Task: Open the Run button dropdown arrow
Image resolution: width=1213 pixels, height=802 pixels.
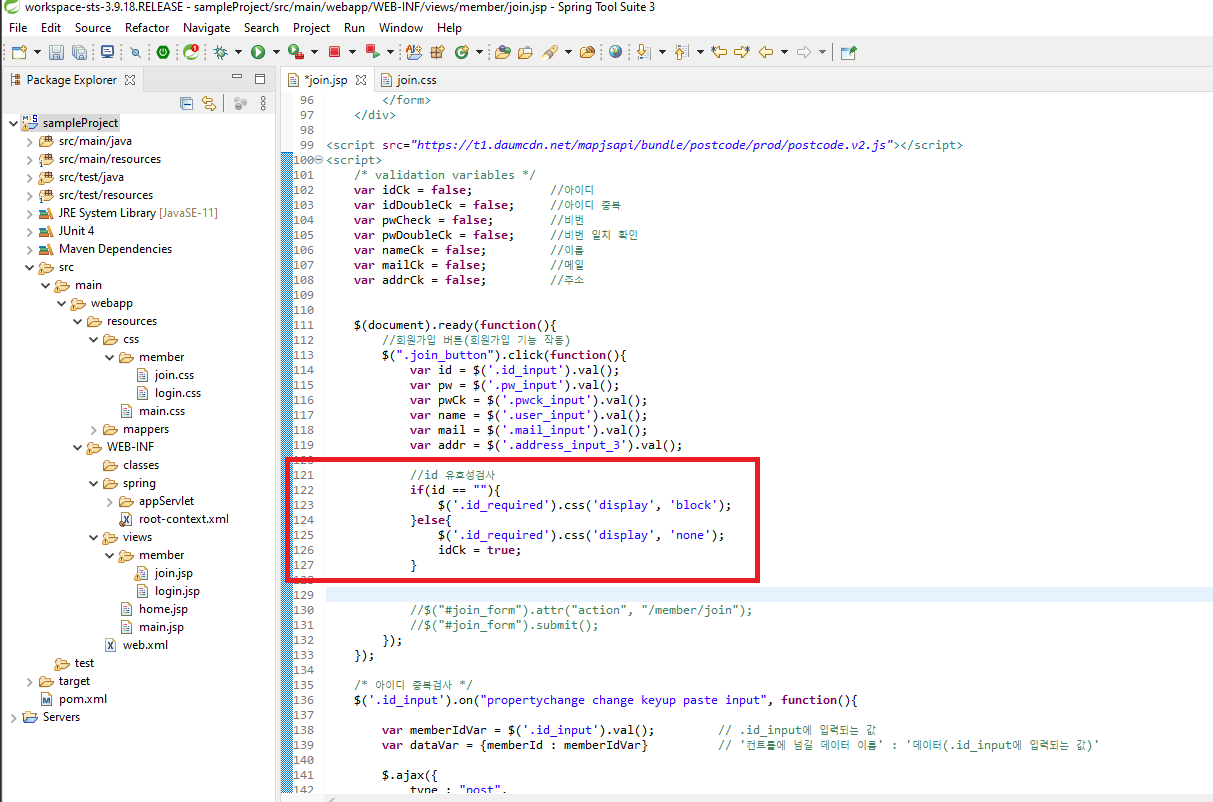Action: click(x=276, y=52)
